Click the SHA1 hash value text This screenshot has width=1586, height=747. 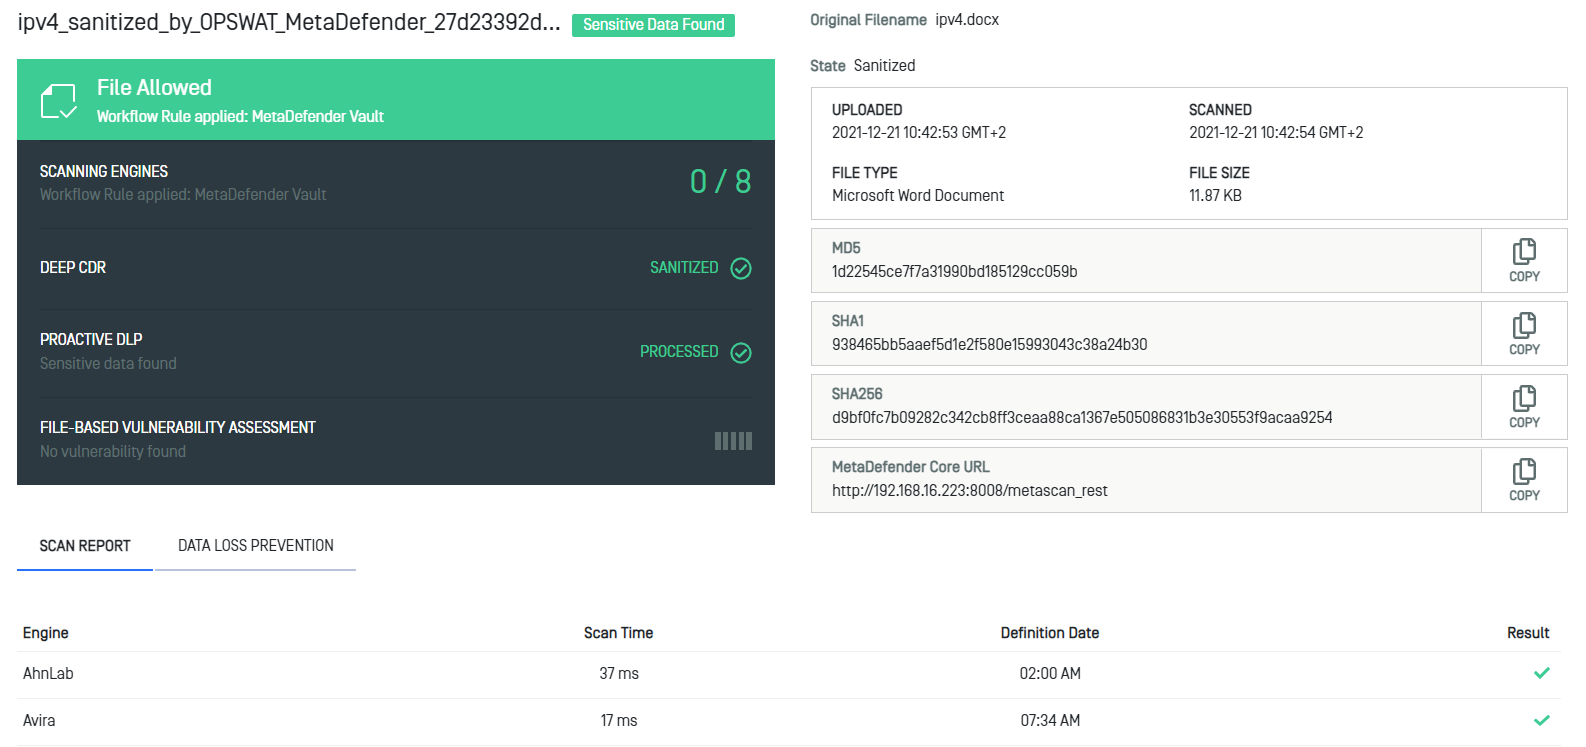pos(990,345)
